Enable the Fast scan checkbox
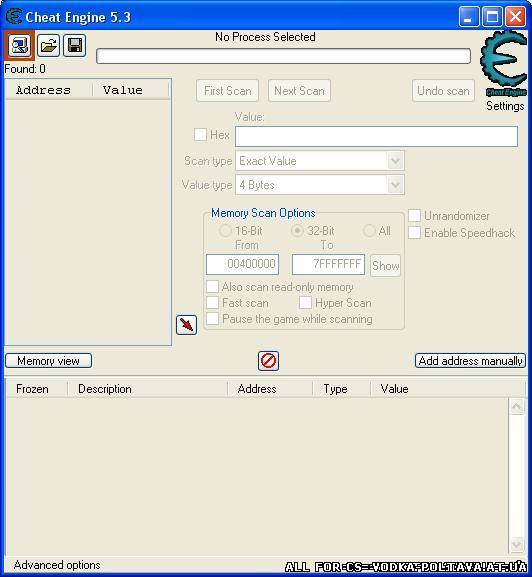The width and height of the screenshot is (532, 577). click(212, 303)
